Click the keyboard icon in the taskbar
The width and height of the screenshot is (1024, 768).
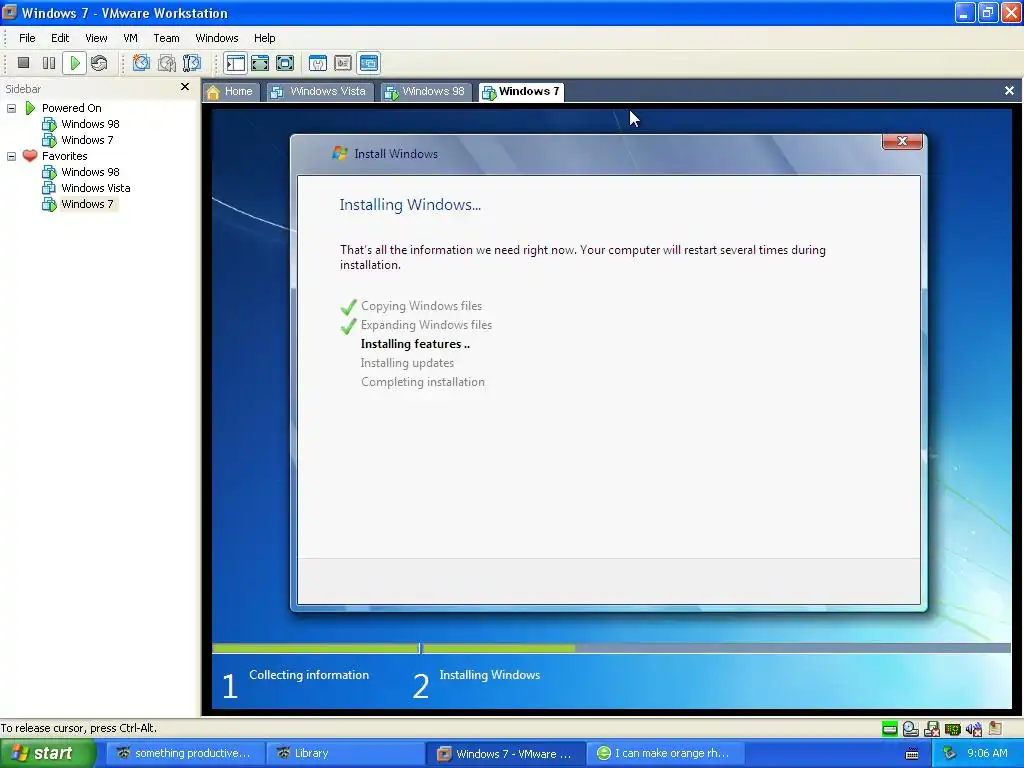pyautogui.click(x=912, y=754)
